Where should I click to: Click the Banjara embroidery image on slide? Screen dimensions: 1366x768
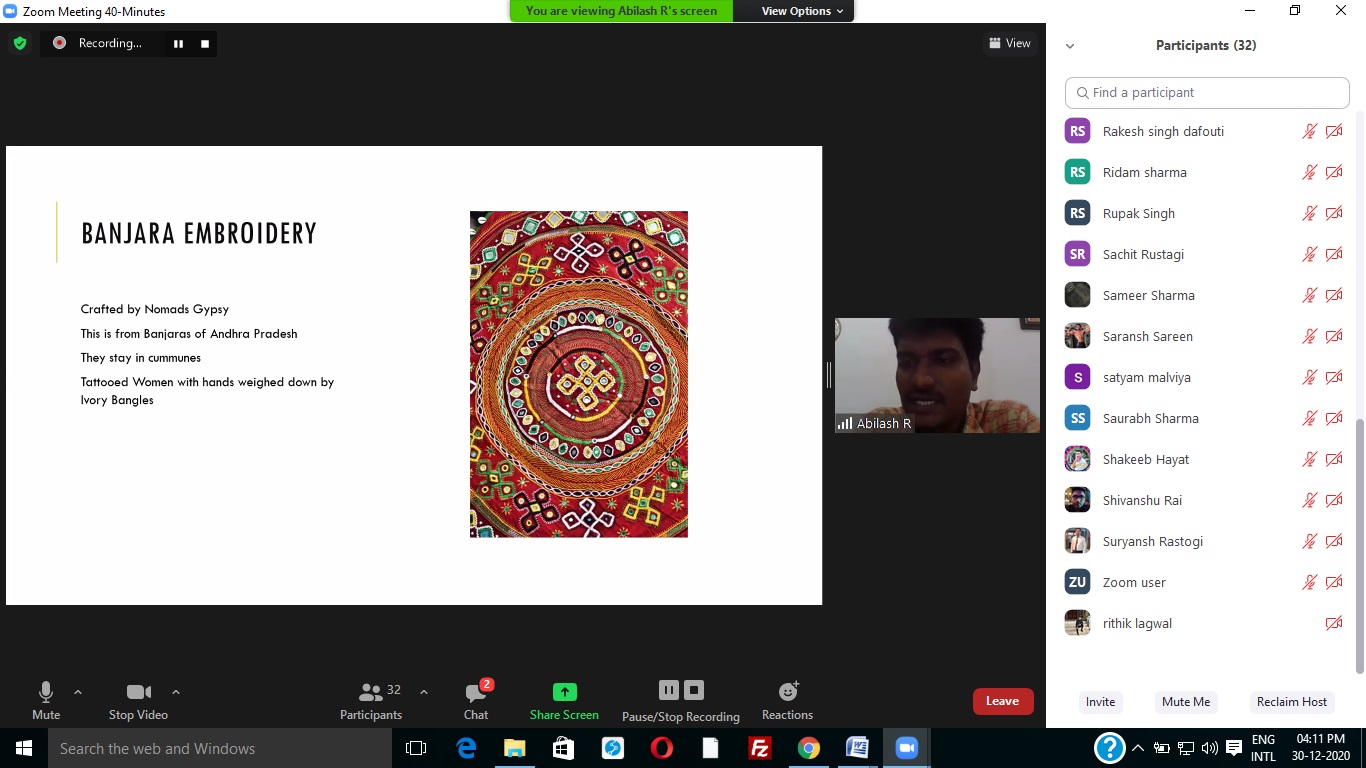point(579,374)
